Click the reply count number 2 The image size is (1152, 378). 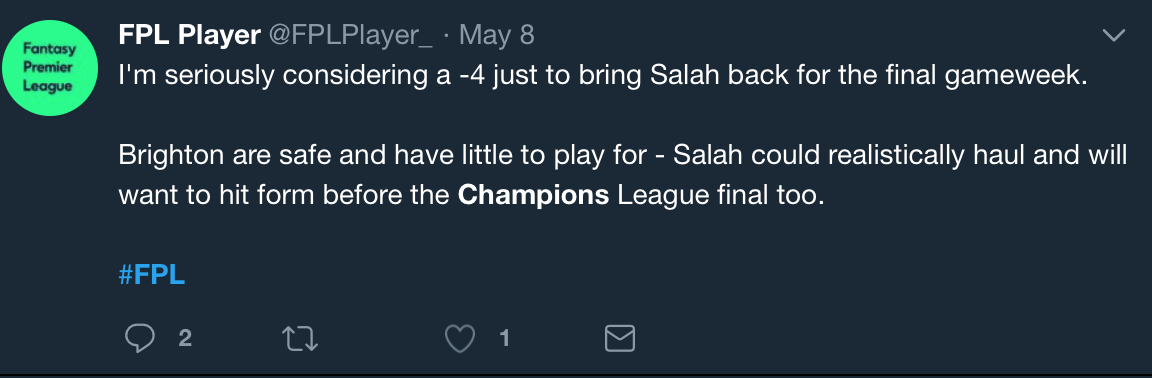[185, 338]
